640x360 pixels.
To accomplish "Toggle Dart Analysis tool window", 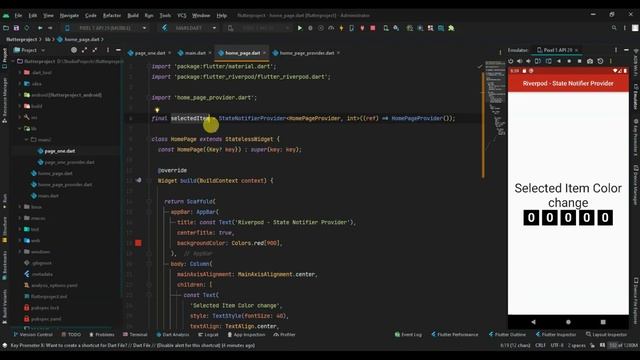I will click(173, 335).
